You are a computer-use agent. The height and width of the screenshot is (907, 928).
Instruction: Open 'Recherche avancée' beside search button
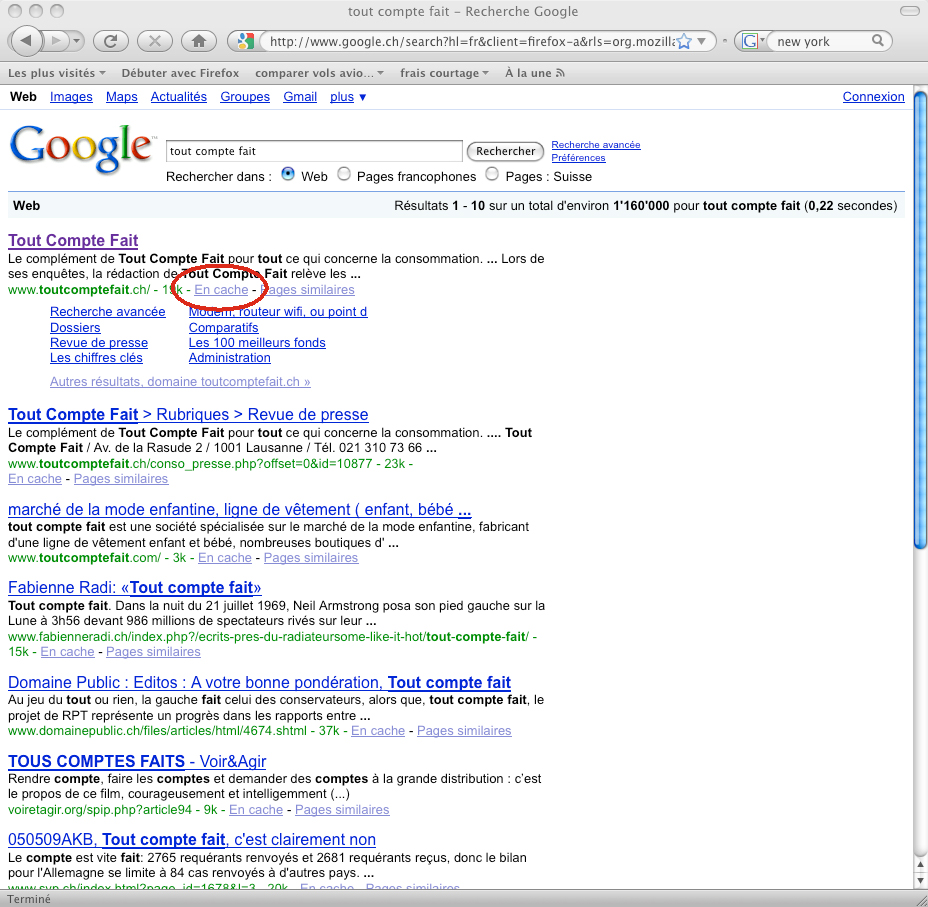click(x=596, y=144)
